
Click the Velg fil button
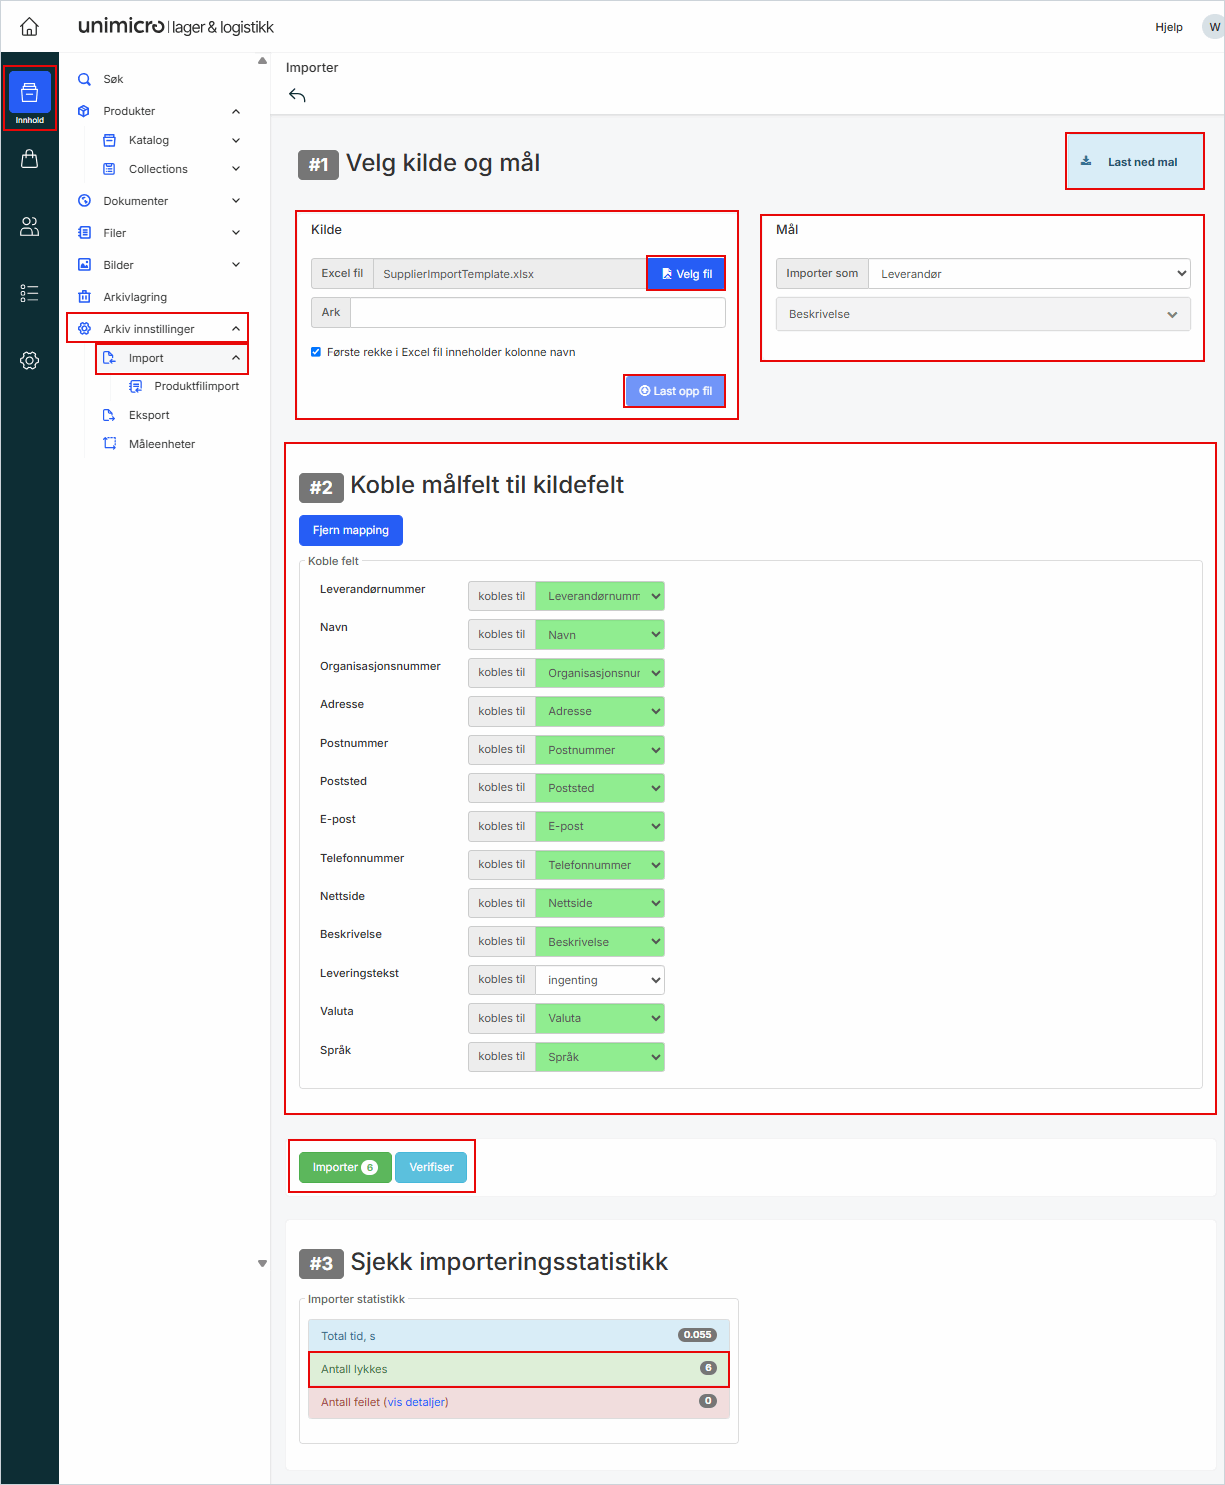click(686, 274)
